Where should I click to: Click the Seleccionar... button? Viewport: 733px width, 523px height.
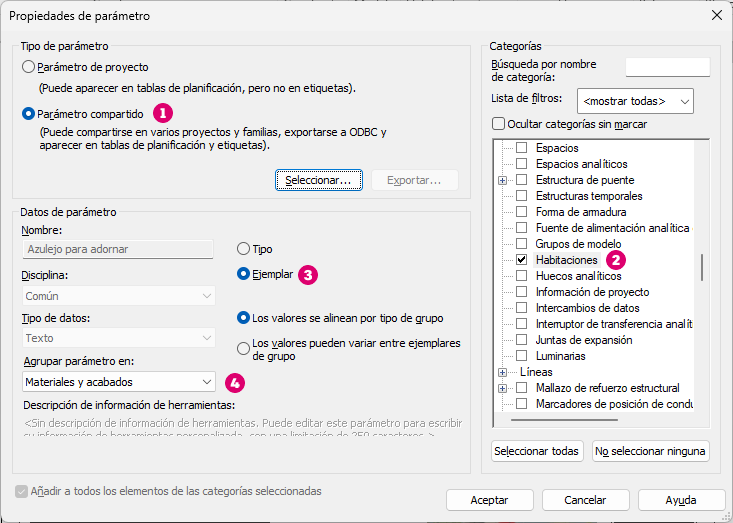point(317,180)
